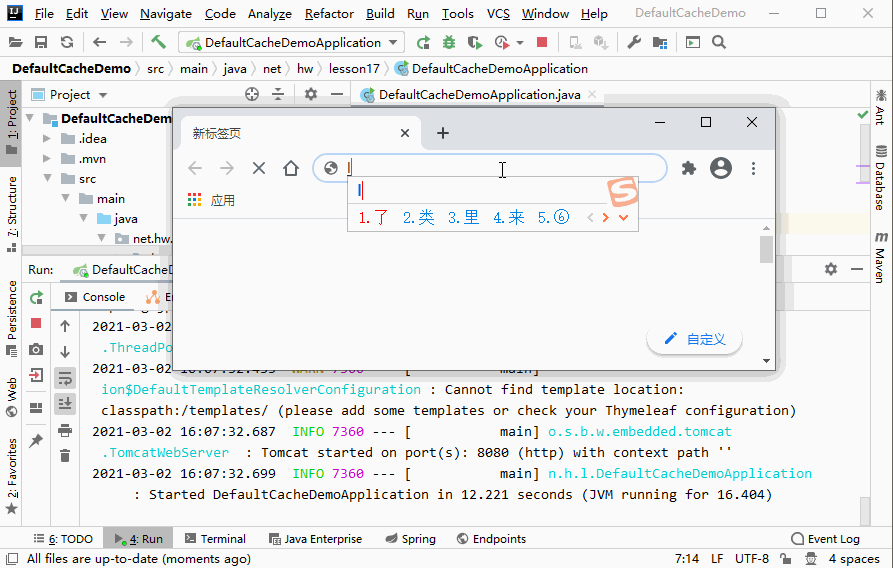Open Chrome extensions puzzle icon

689,168
